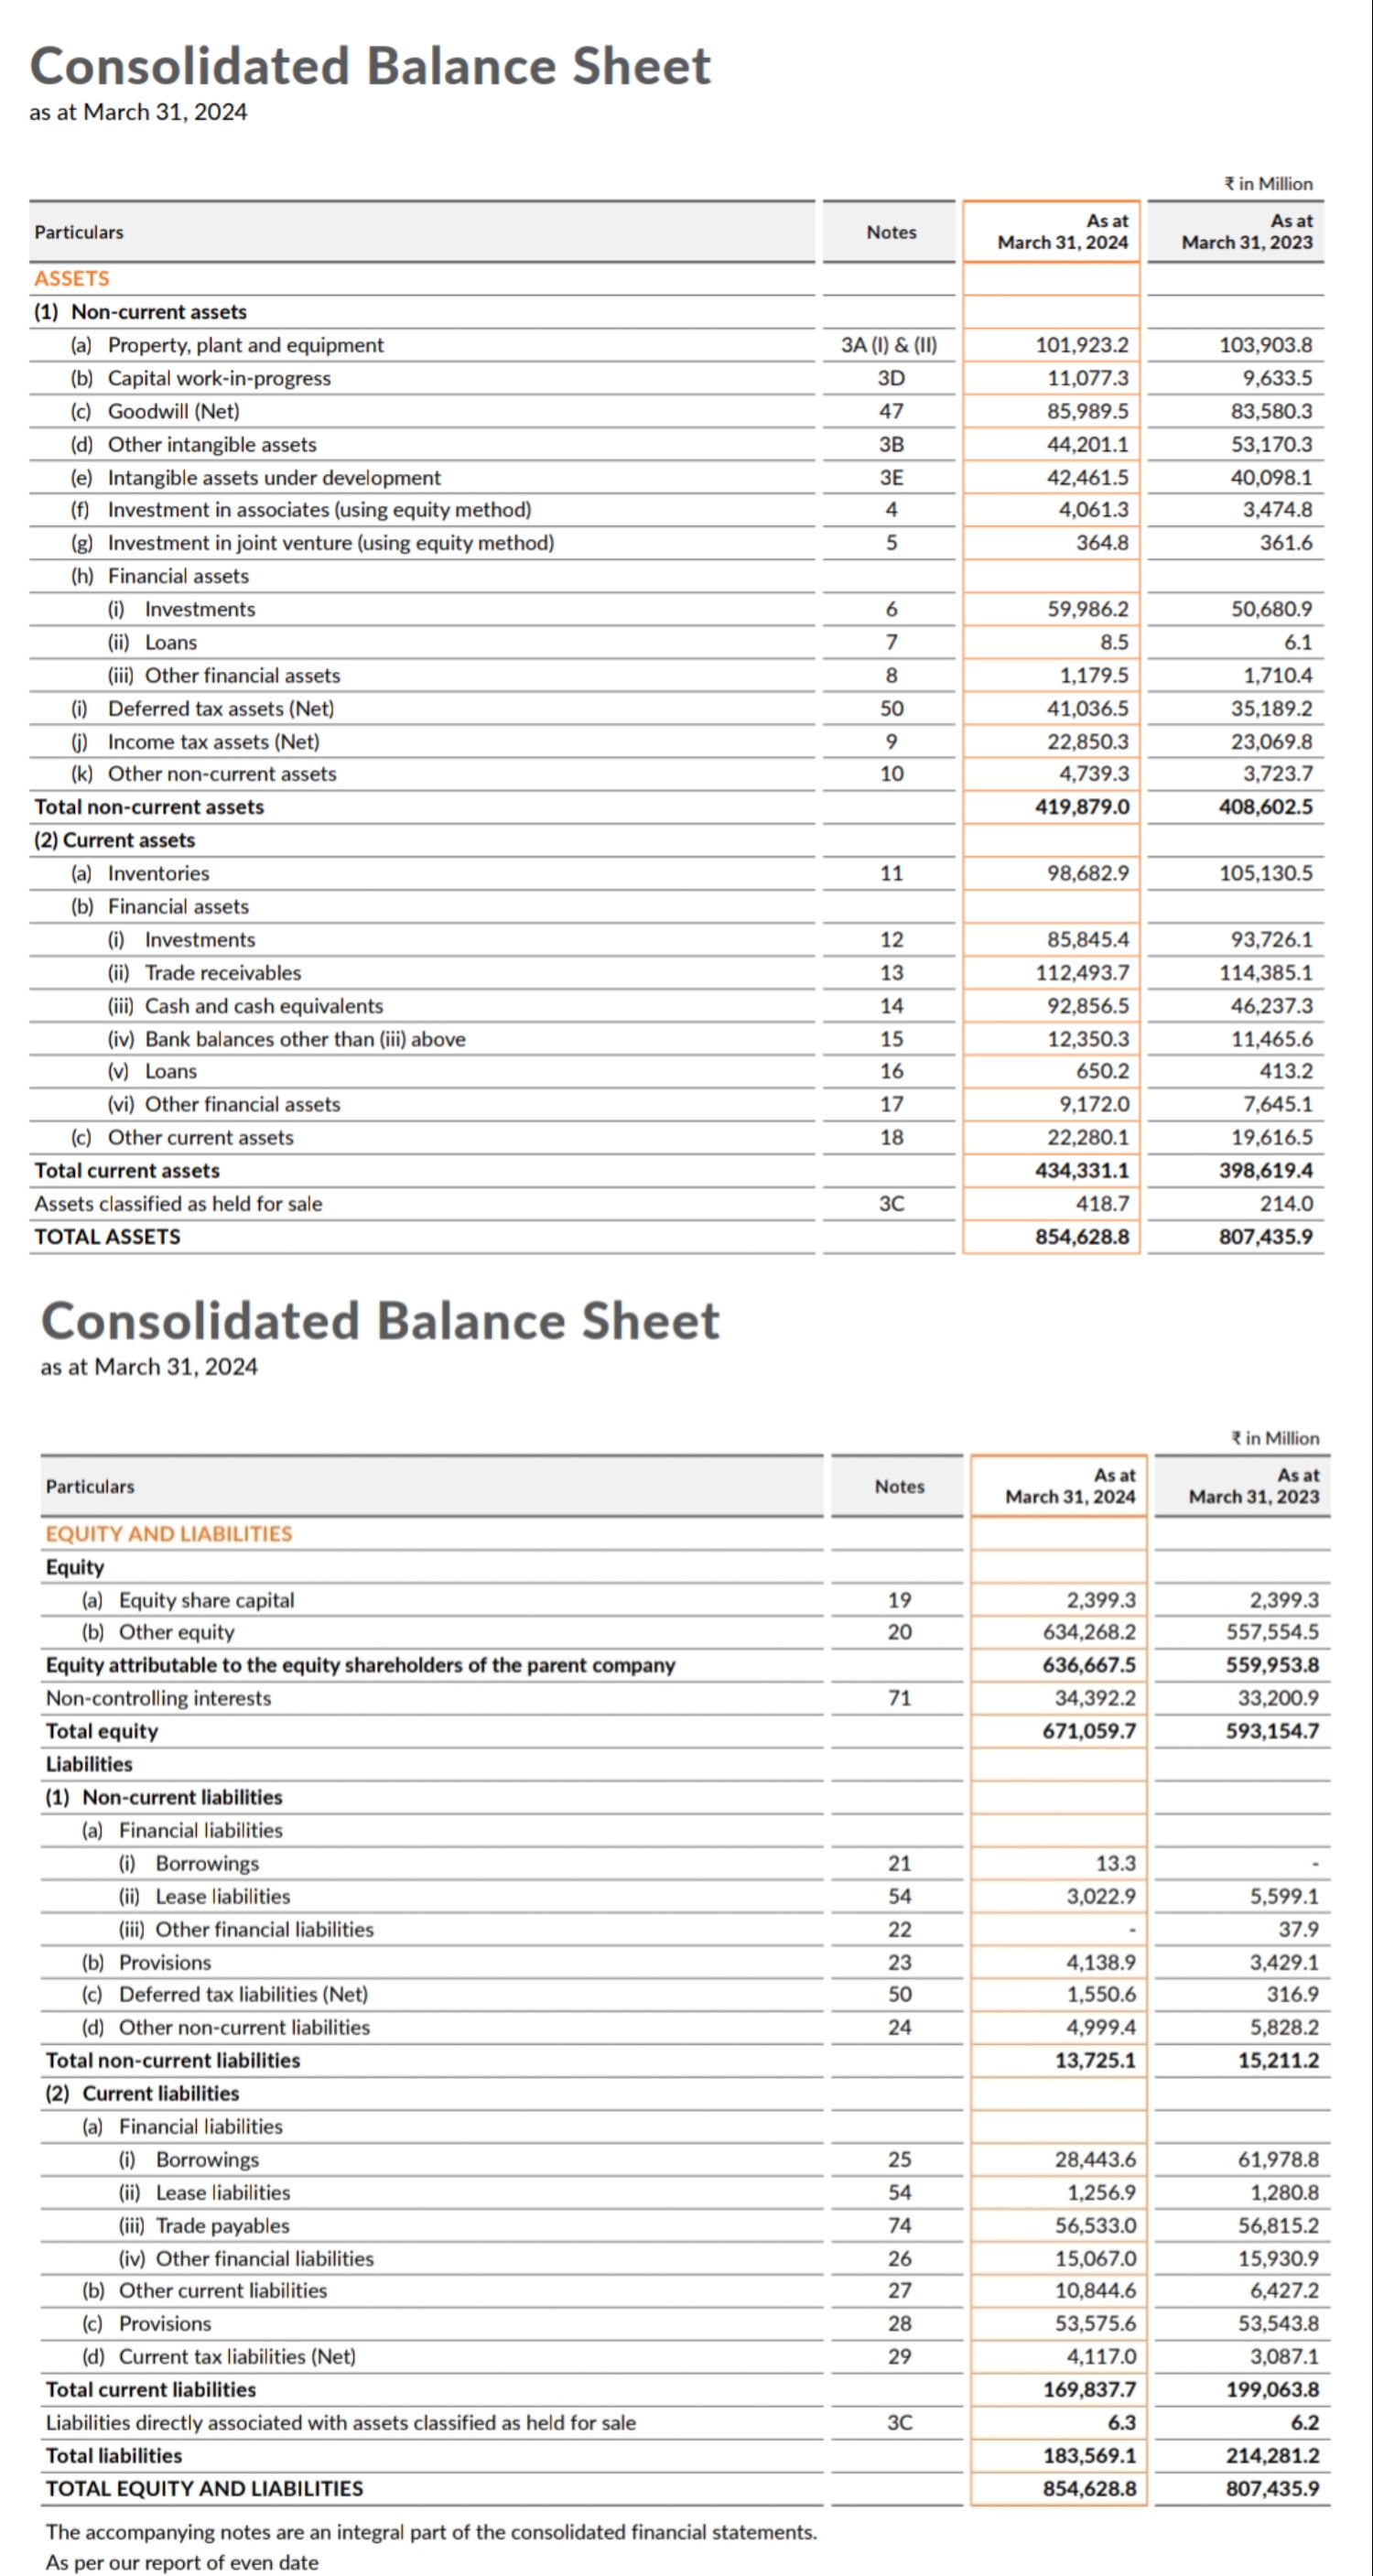
Task: Click the value 92,856.5
Action: [1087, 1006]
